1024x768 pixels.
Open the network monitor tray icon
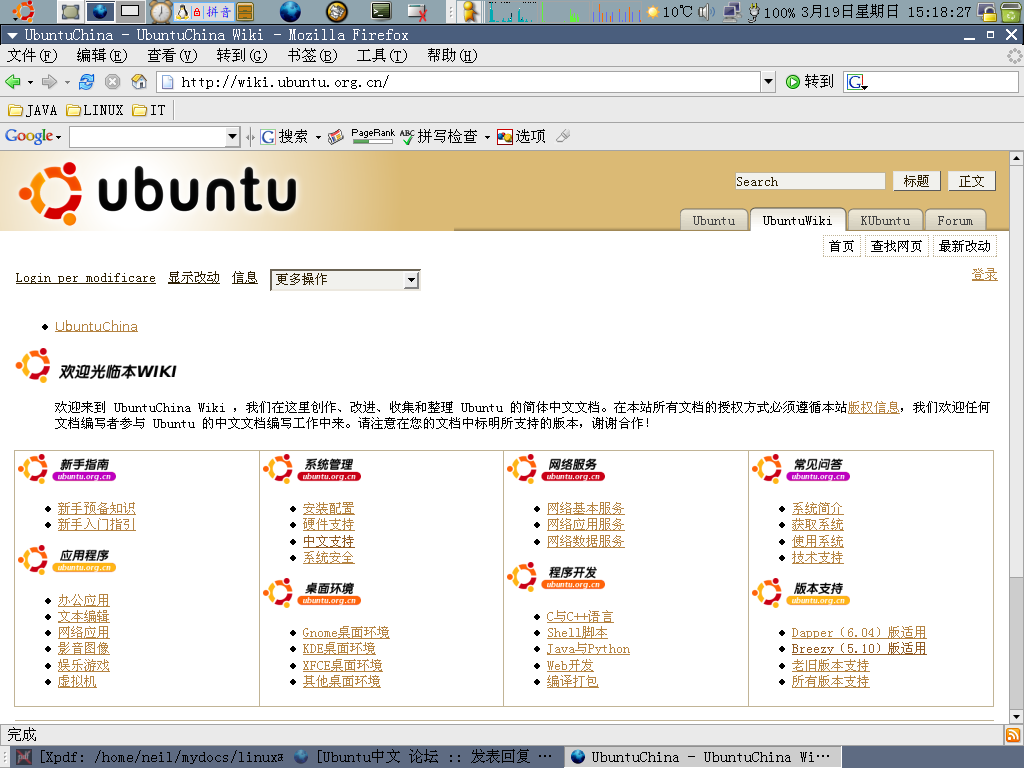pos(733,11)
